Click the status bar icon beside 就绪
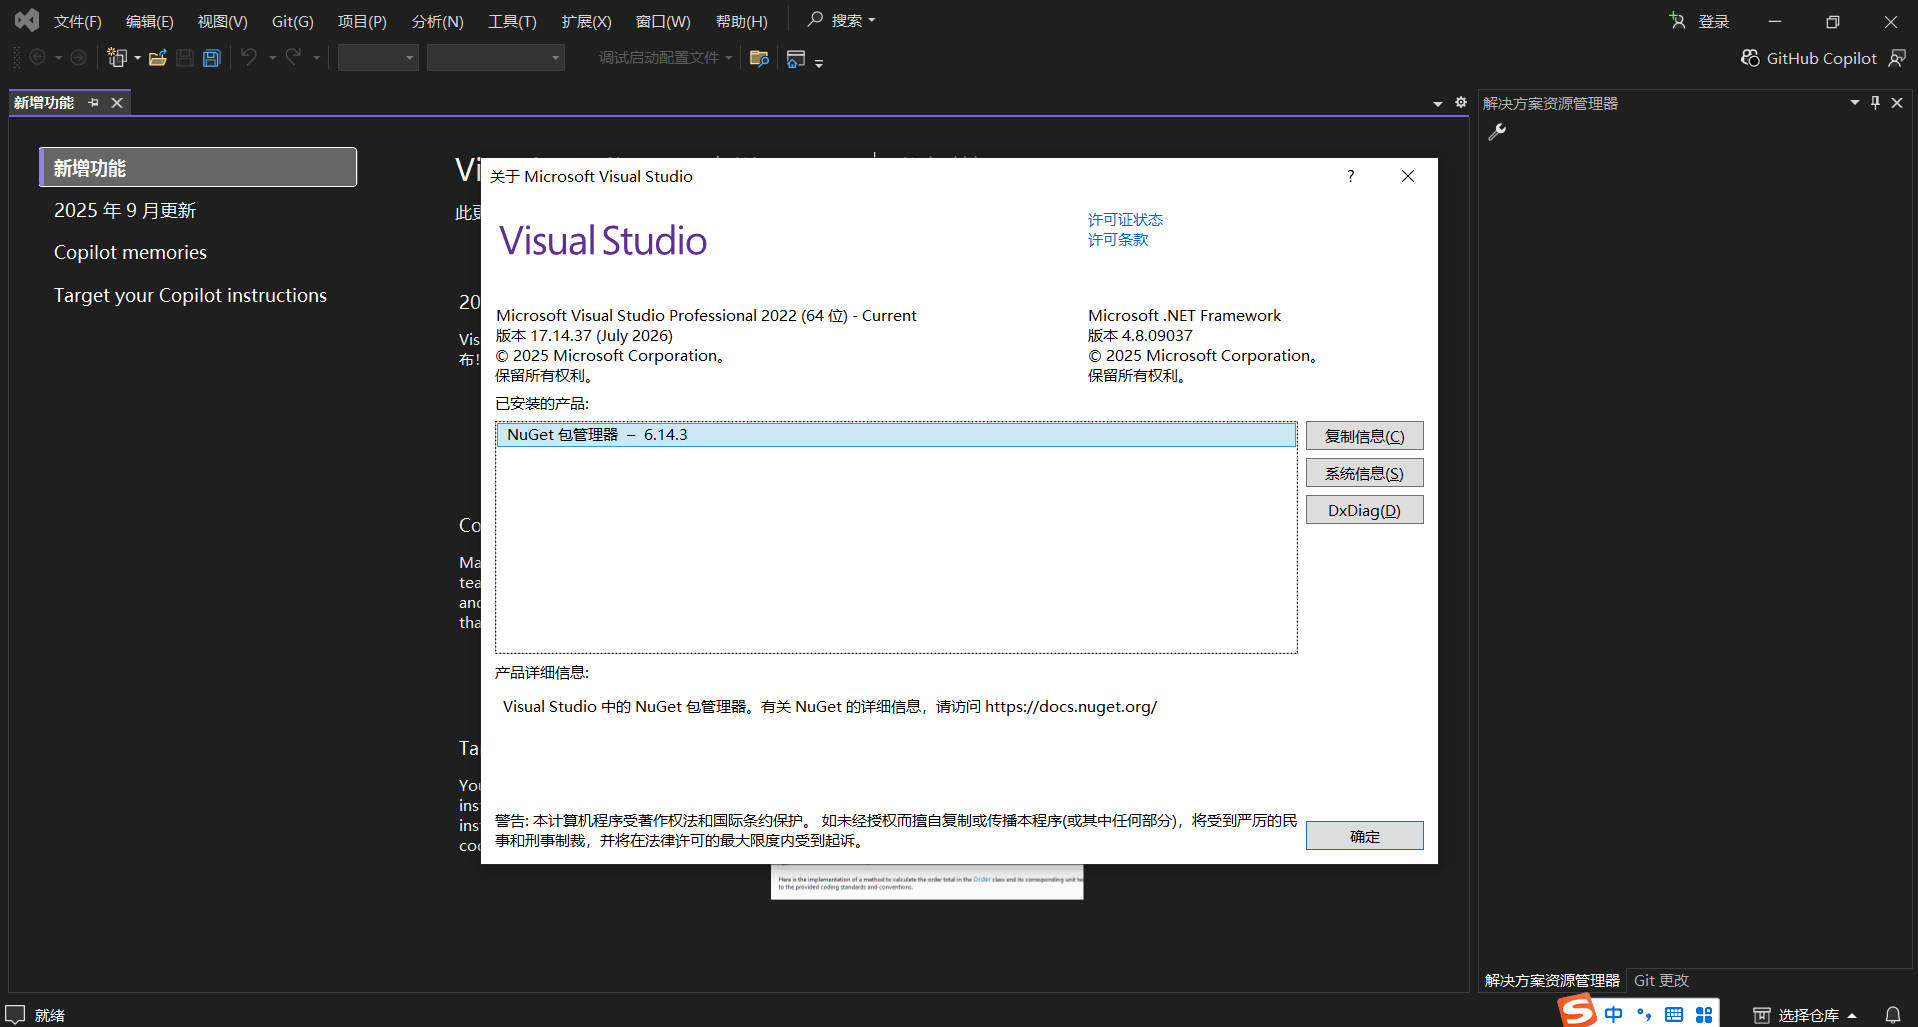The height and width of the screenshot is (1027, 1918). (15, 1014)
